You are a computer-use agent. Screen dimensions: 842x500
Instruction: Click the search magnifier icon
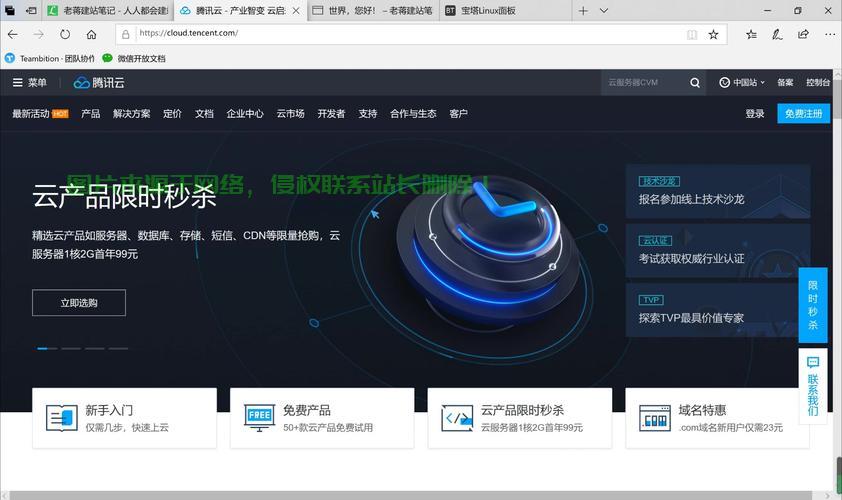[x=695, y=83]
